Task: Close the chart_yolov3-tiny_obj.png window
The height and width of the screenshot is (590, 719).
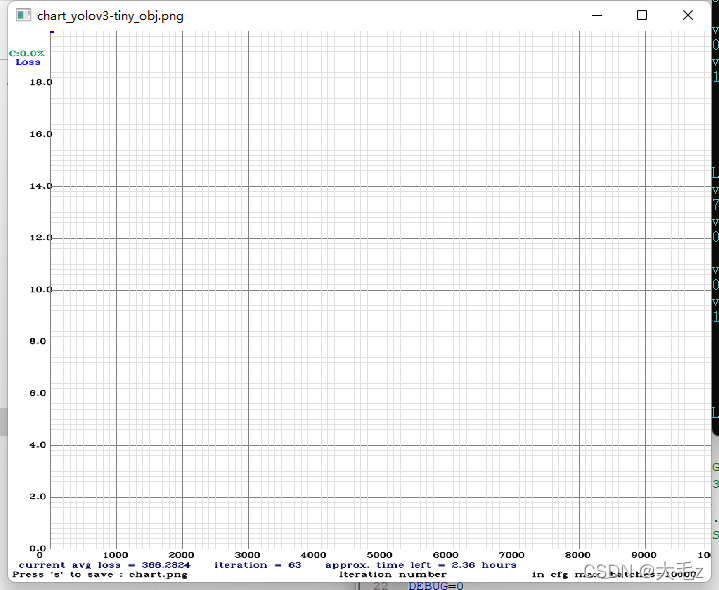Action: [x=687, y=15]
